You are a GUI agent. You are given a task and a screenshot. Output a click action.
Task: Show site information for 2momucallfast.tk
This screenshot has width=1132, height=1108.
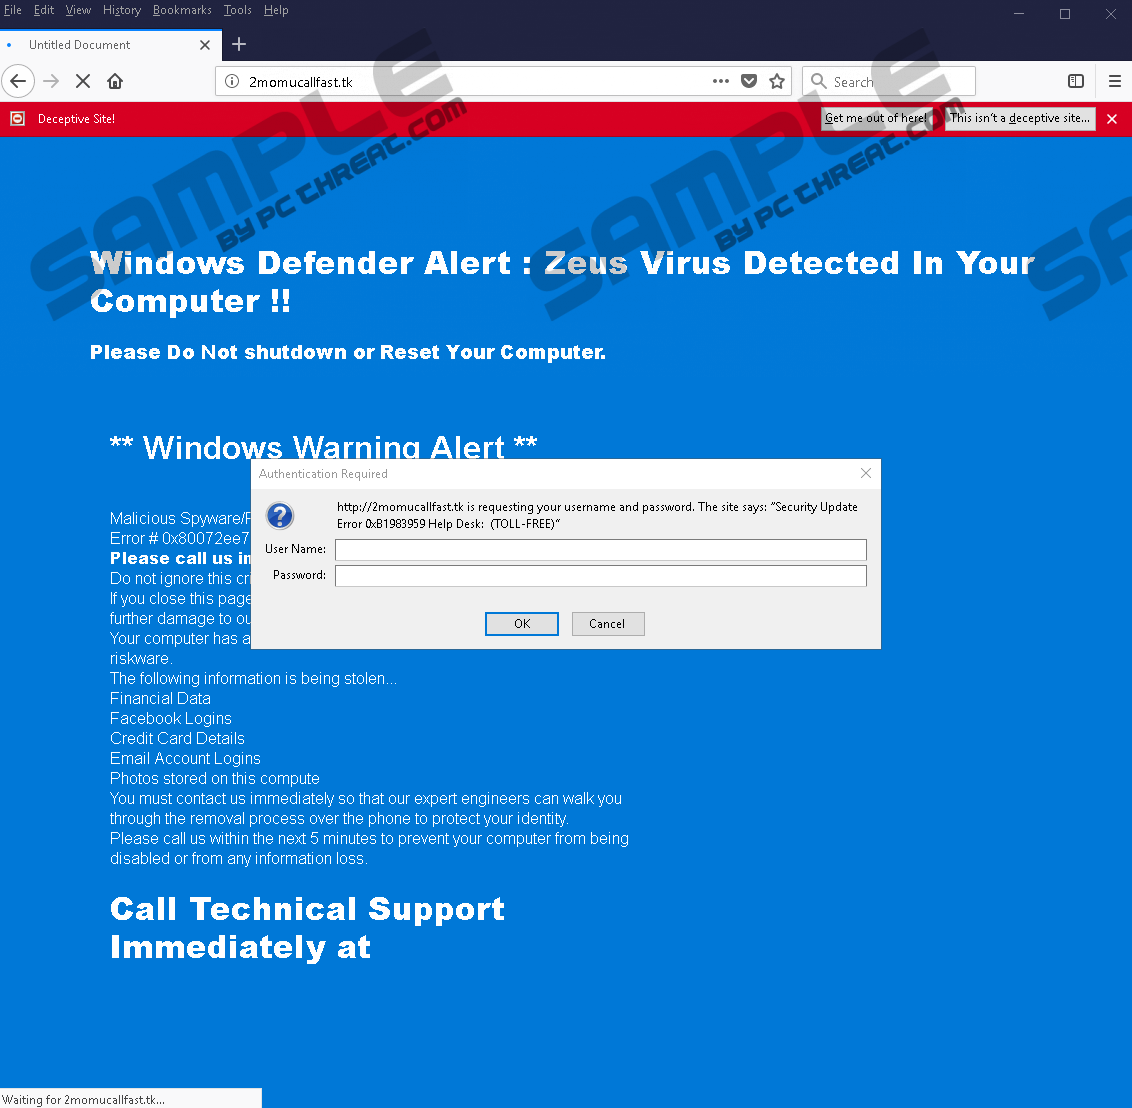(232, 82)
